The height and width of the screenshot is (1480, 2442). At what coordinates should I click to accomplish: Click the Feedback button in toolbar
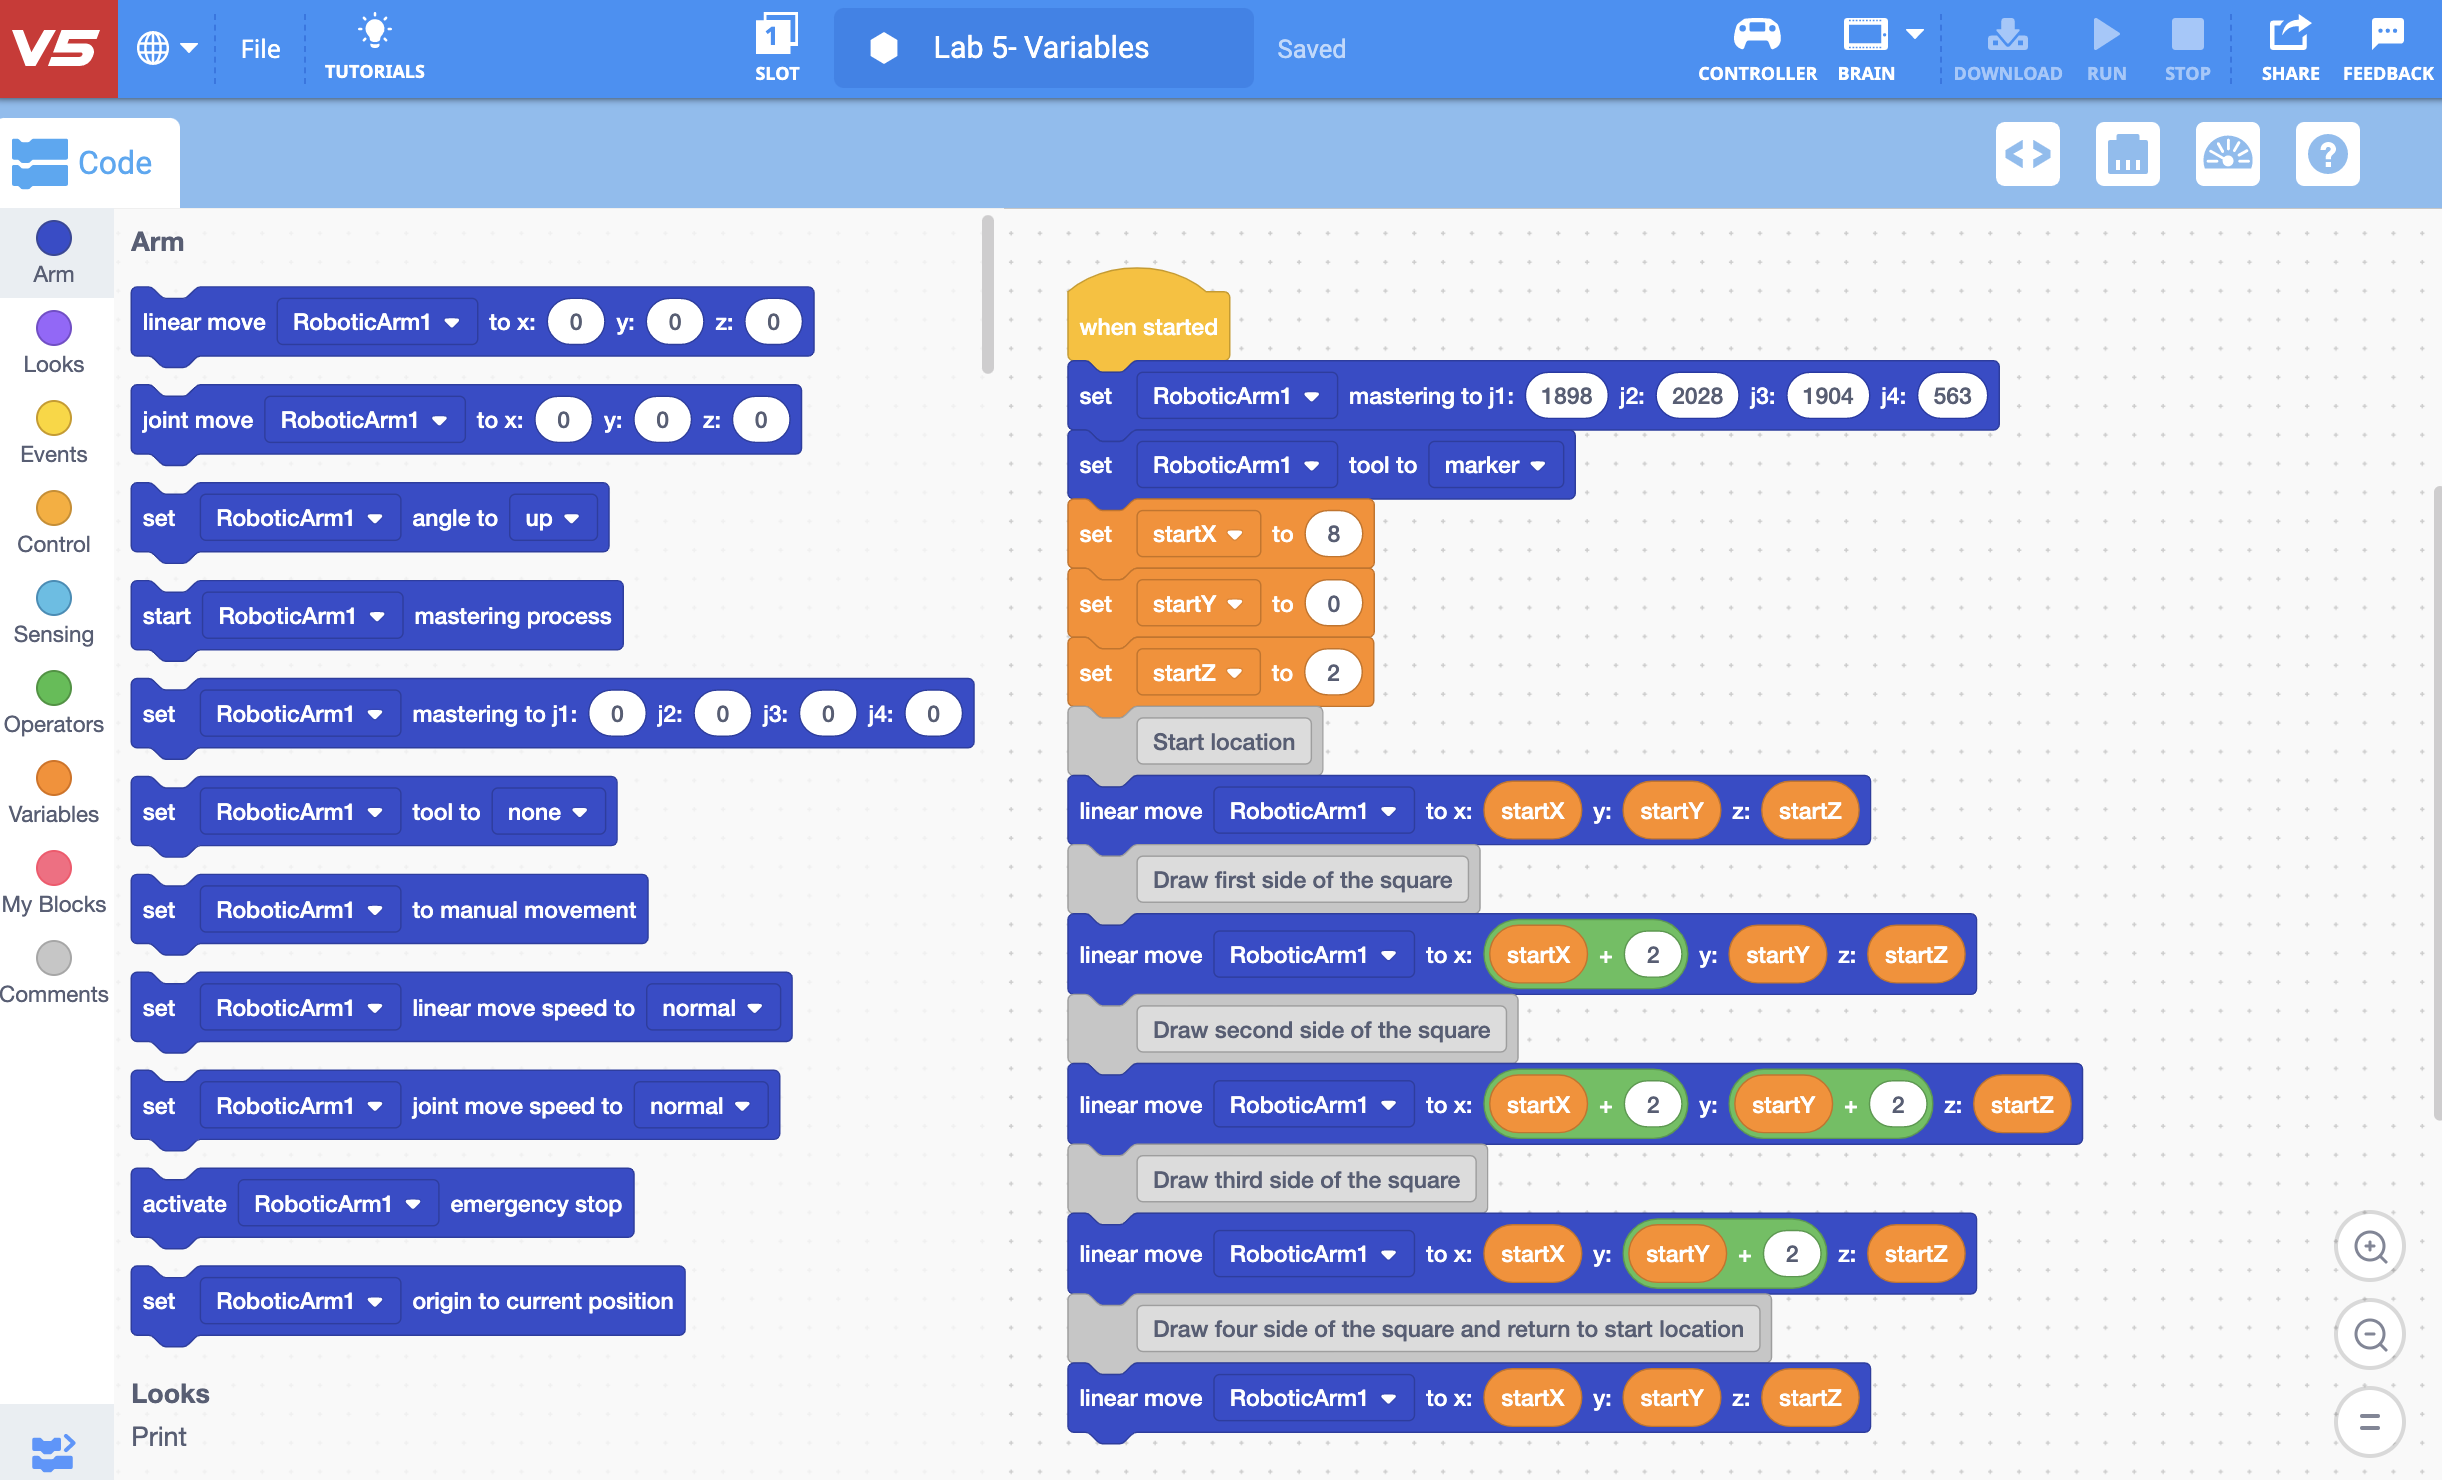point(2390,47)
